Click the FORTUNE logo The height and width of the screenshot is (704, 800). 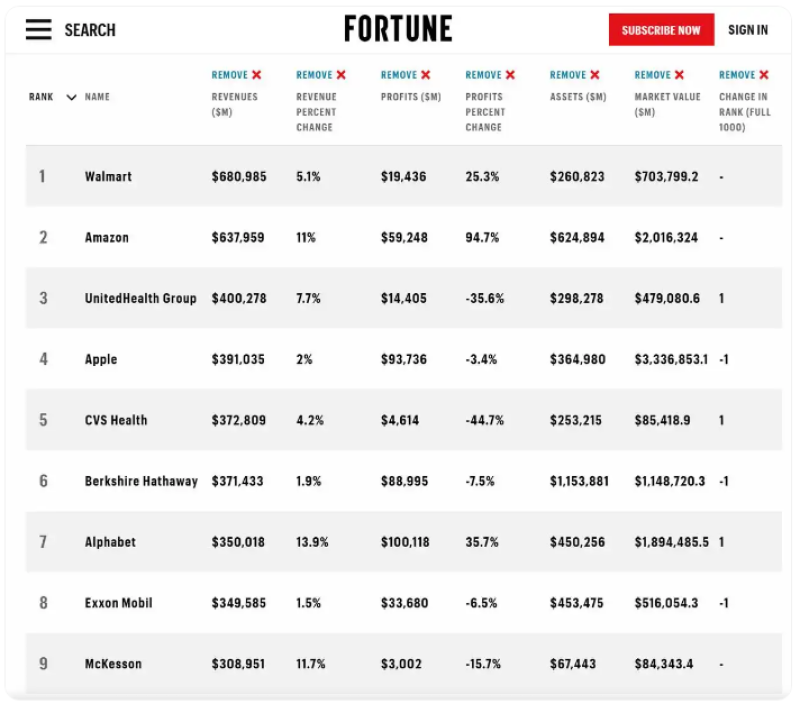tap(398, 29)
